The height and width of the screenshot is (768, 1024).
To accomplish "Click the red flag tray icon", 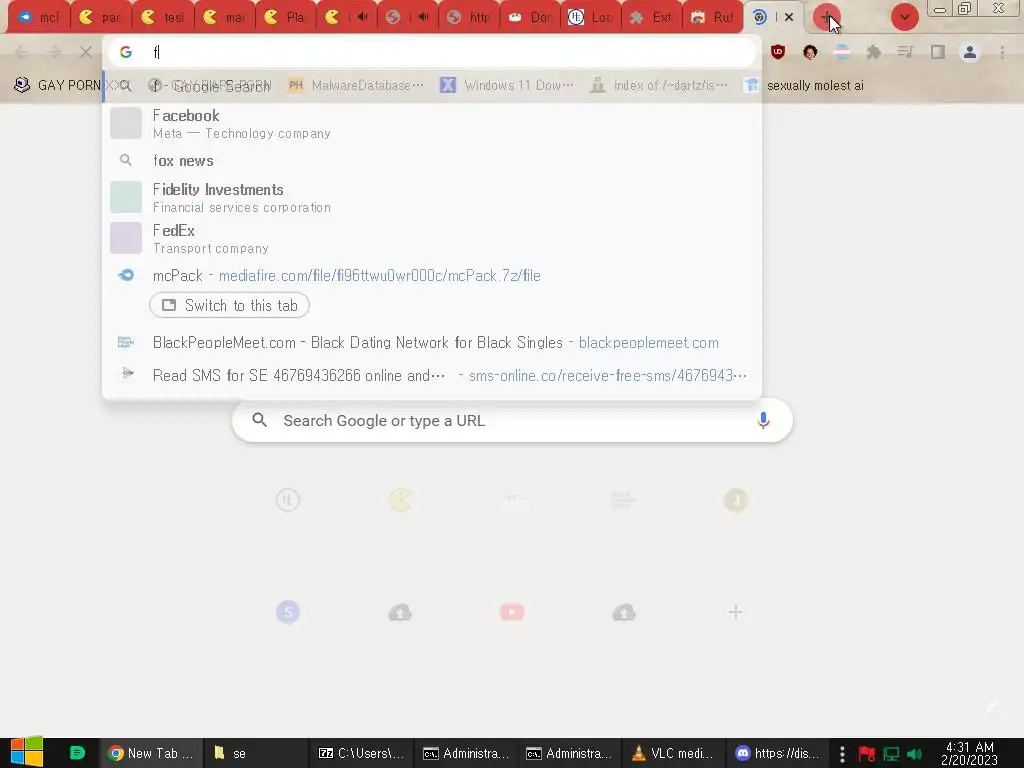I will click(x=867, y=754).
